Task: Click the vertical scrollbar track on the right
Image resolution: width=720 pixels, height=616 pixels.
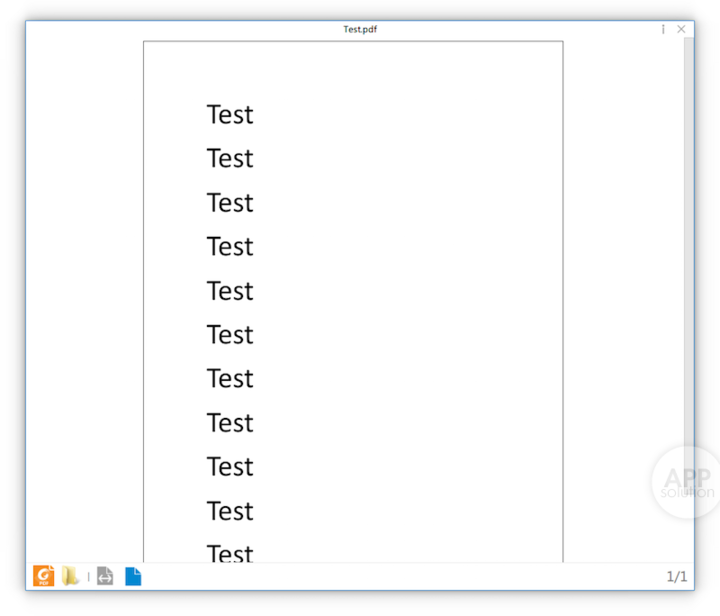Action: (x=688, y=300)
